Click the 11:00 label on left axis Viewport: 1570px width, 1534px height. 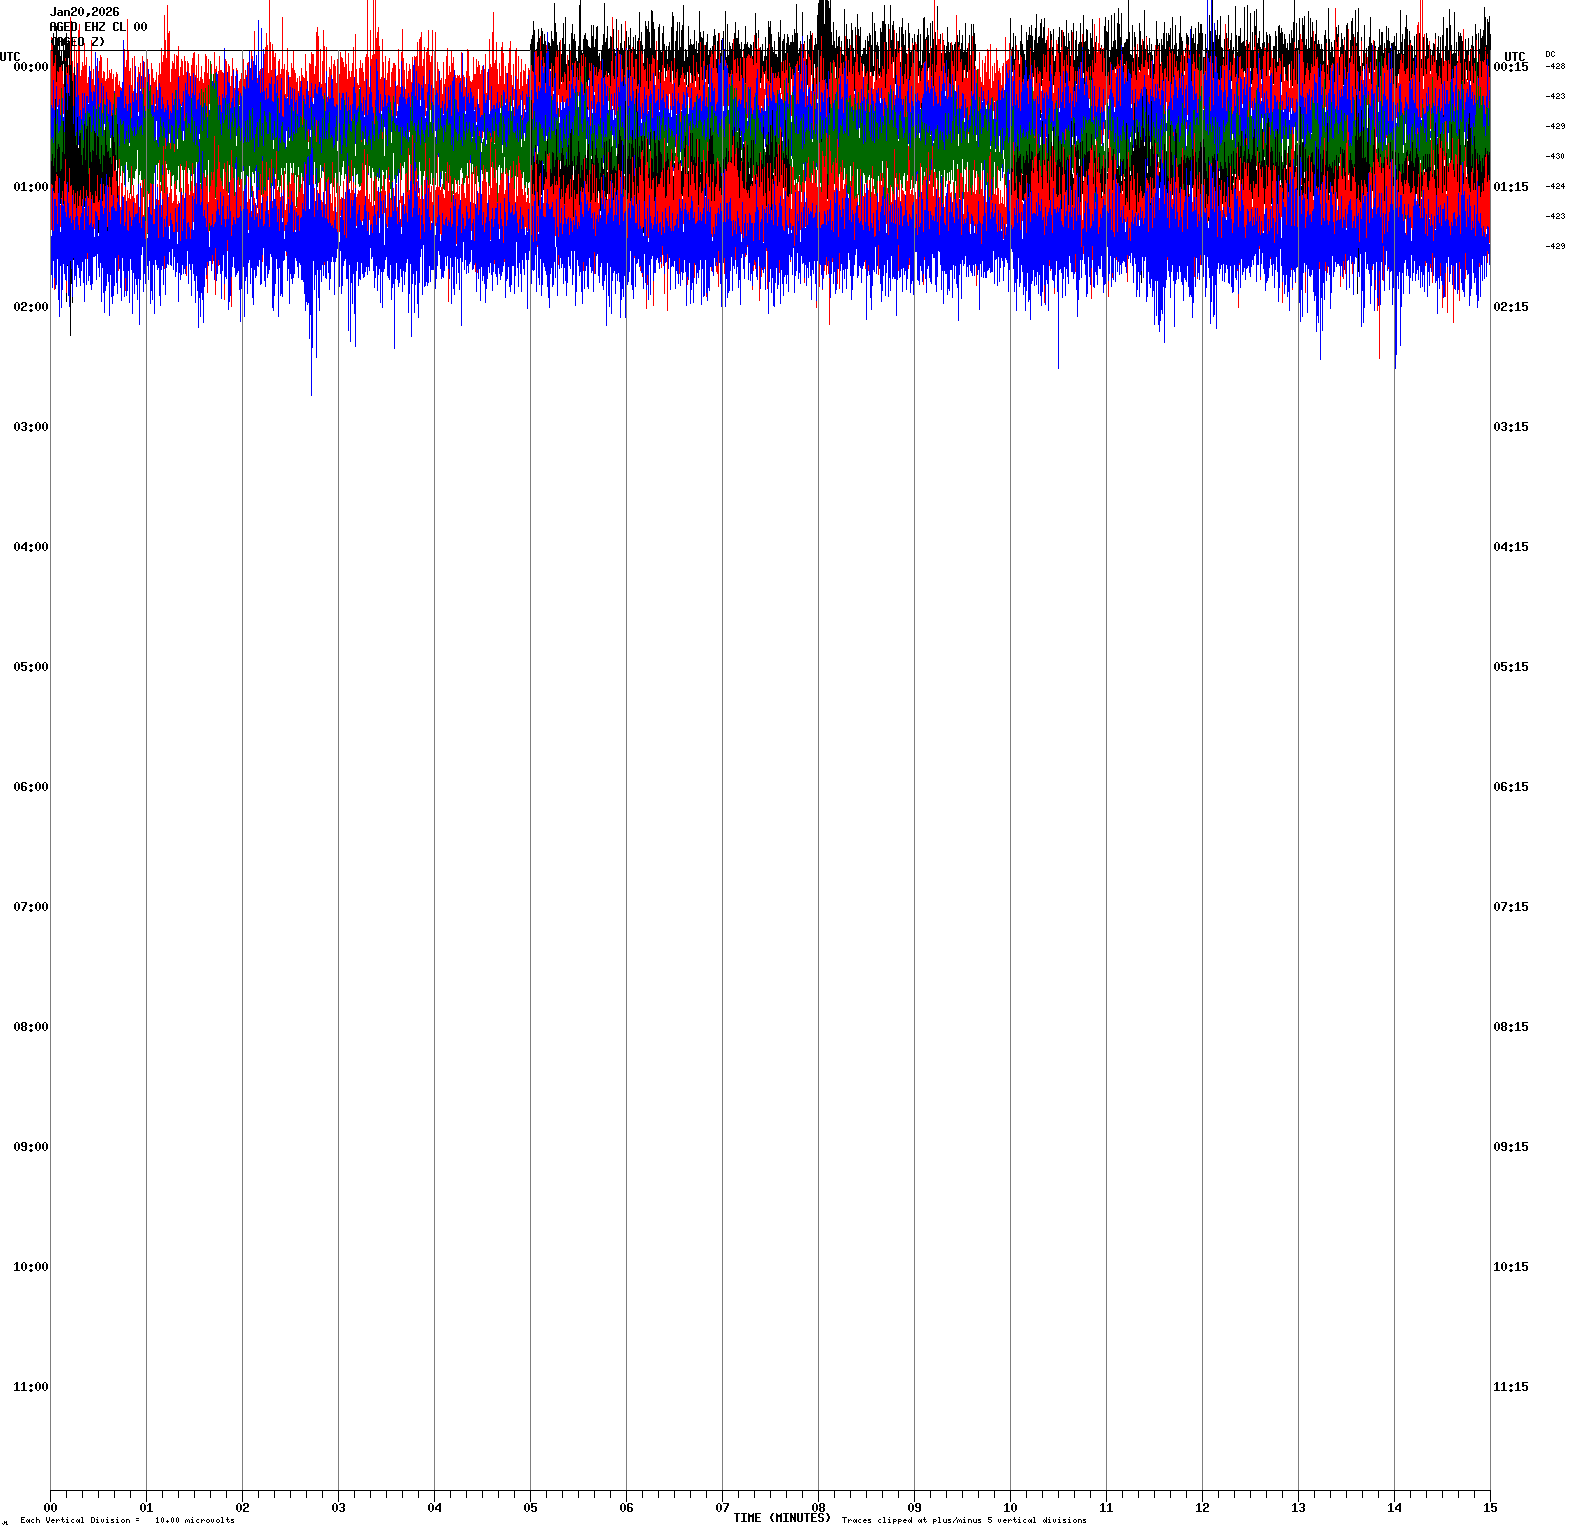tap(30, 1387)
